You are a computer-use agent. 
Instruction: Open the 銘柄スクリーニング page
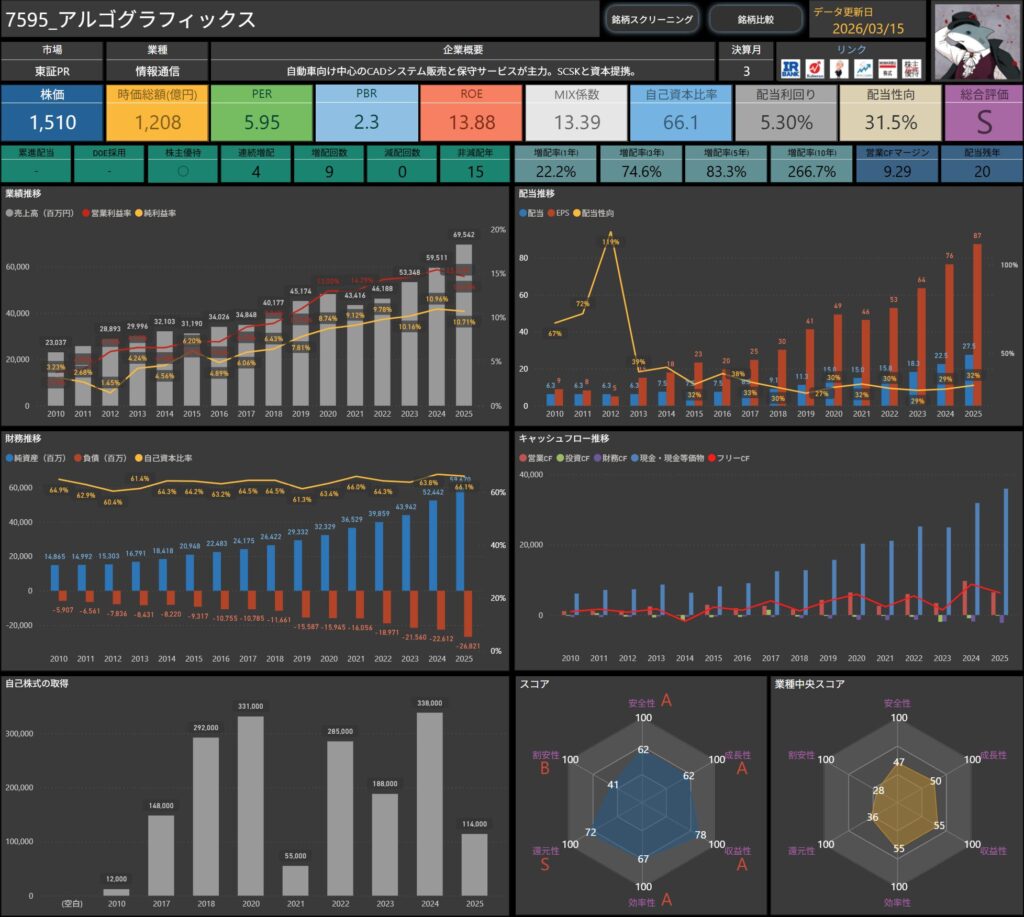point(652,19)
